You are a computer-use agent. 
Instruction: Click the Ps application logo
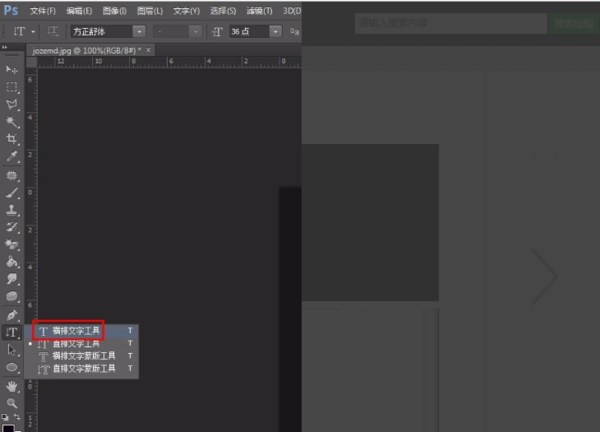(x=11, y=10)
